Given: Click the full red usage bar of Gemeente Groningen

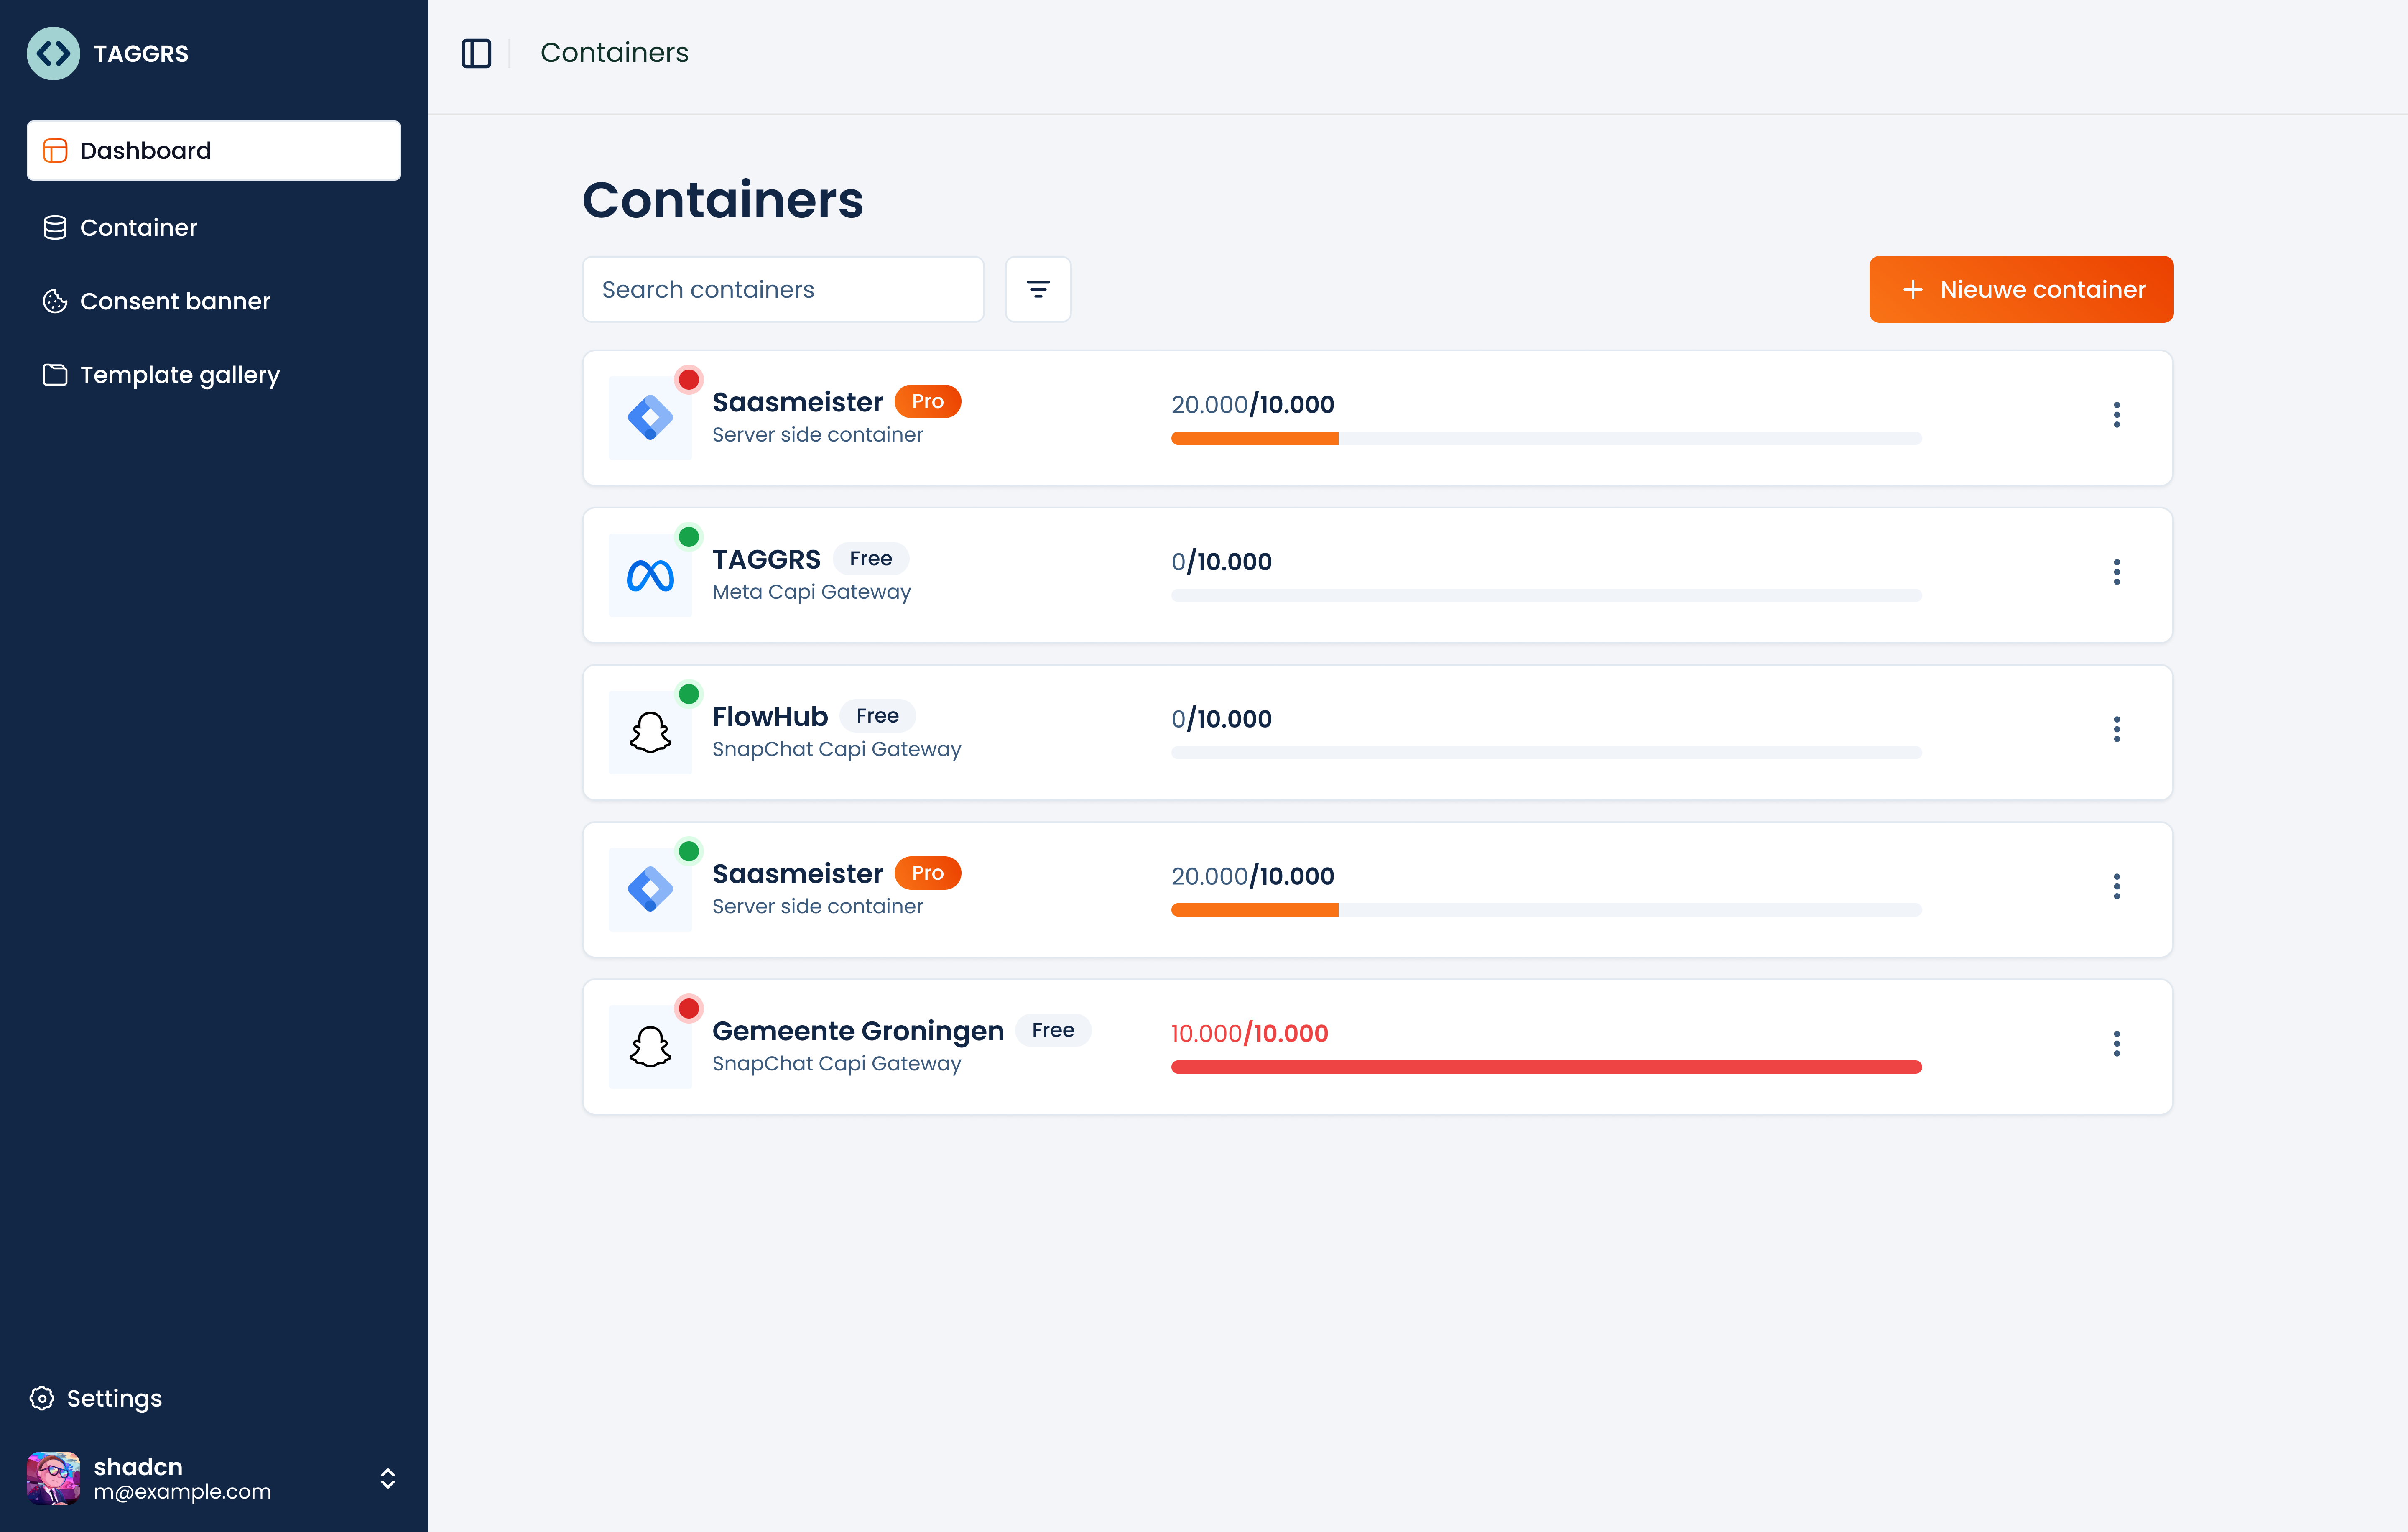Looking at the screenshot, I should [1546, 1067].
